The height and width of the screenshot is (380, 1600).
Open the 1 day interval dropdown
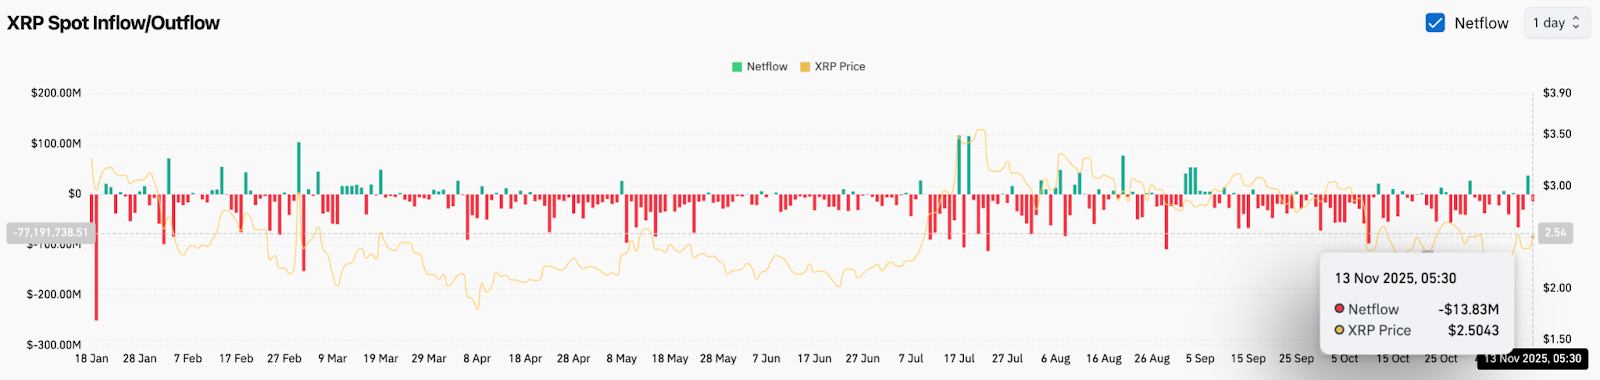(x=1556, y=23)
